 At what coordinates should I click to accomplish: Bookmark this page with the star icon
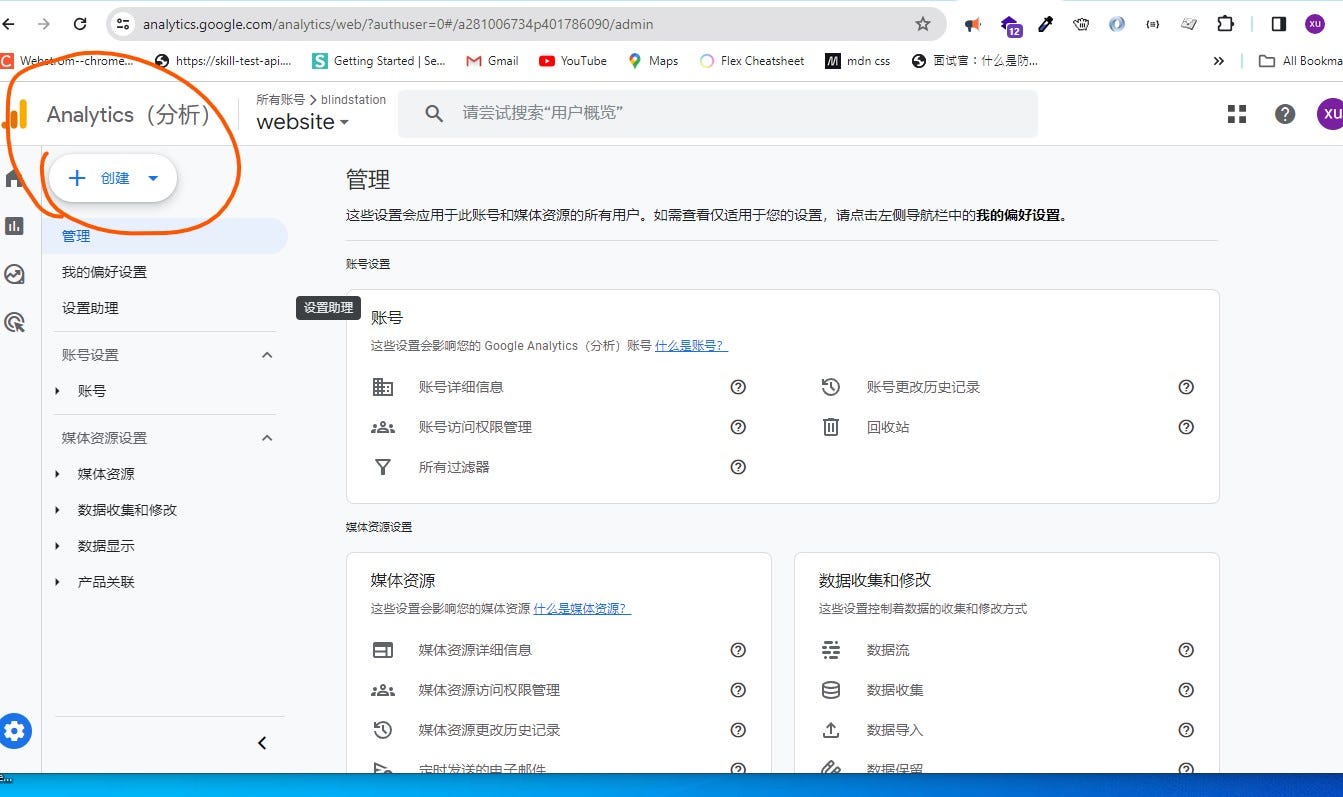pyautogui.click(x=922, y=24)
